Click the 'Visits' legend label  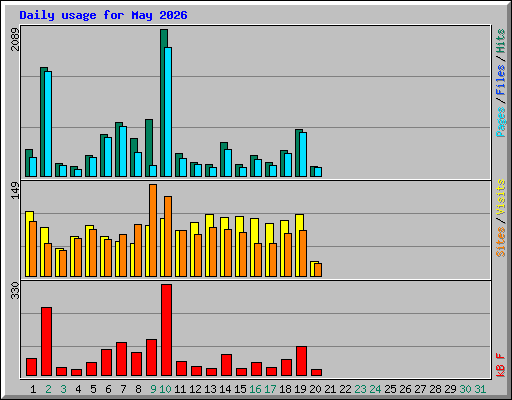click(x=500, y=197)
